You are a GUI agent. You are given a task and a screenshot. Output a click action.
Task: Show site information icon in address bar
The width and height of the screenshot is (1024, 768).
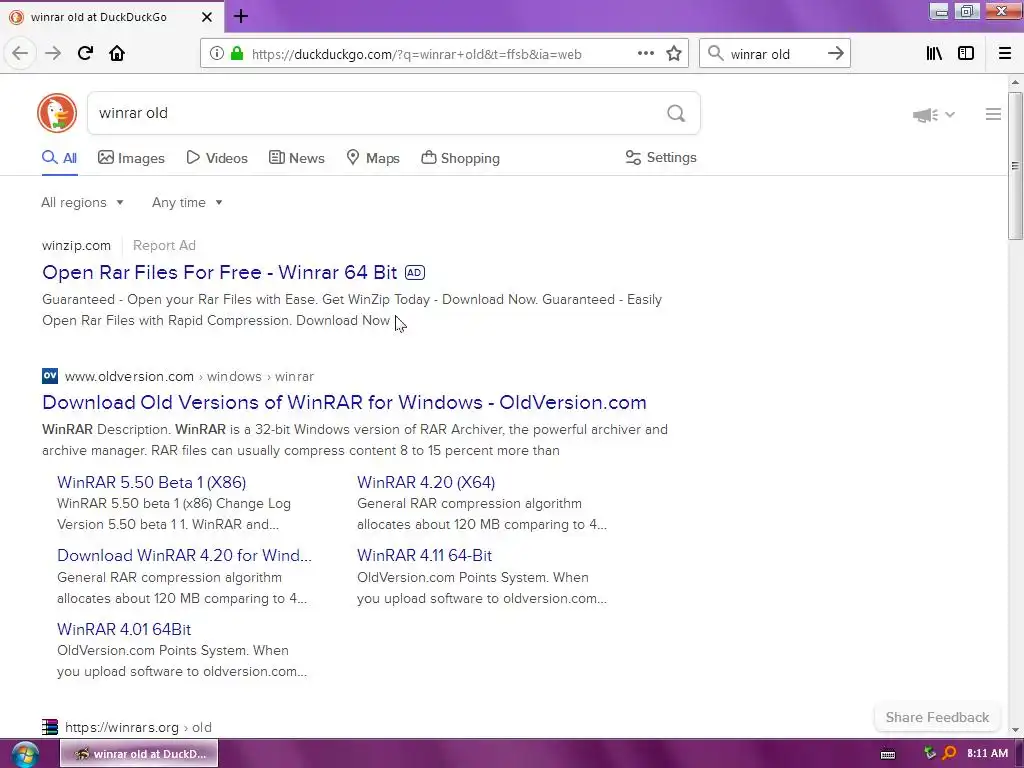point(217,54)
